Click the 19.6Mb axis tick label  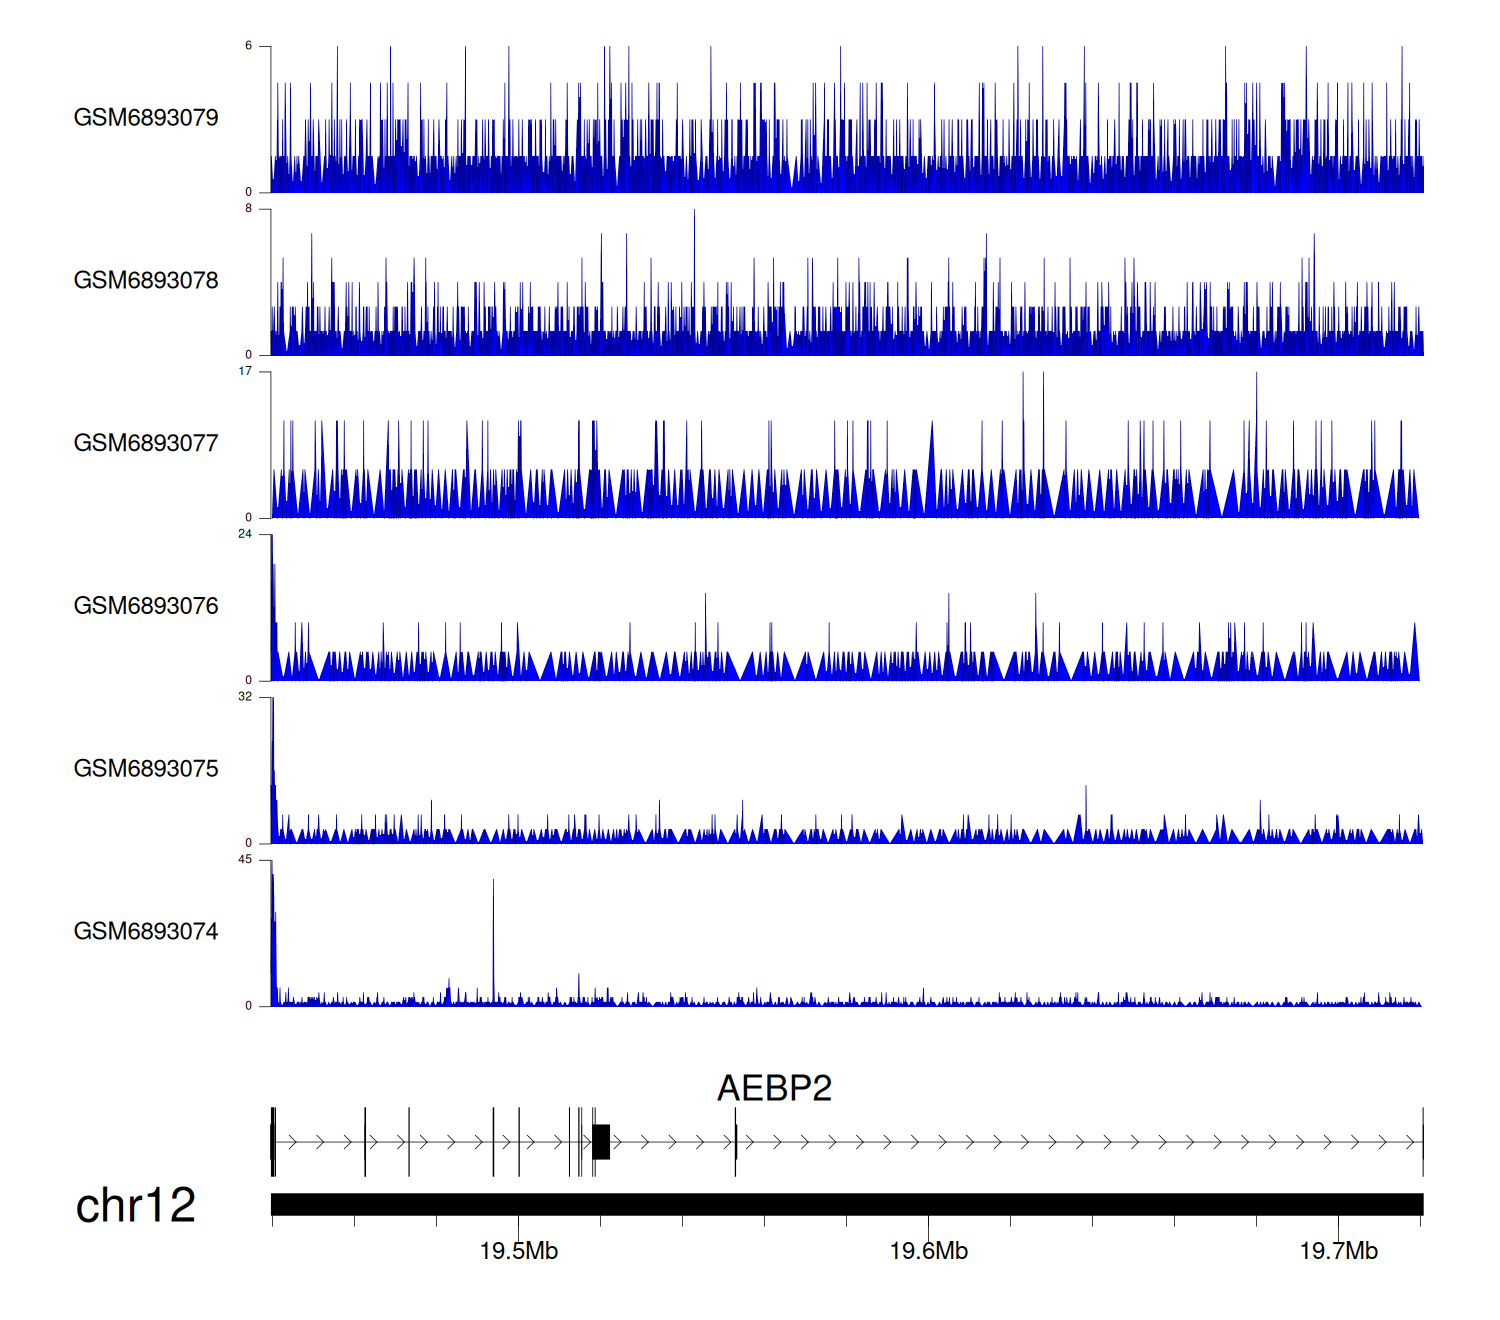point(928,1251)
